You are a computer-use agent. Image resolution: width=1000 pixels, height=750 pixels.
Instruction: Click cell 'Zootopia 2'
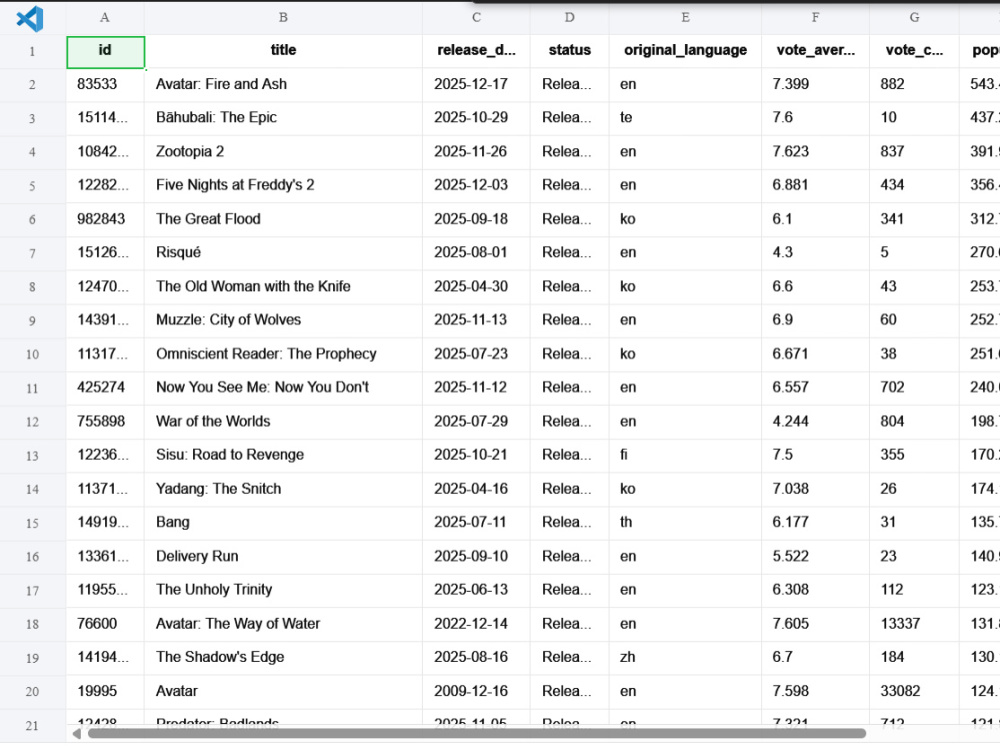pos(283,152)
